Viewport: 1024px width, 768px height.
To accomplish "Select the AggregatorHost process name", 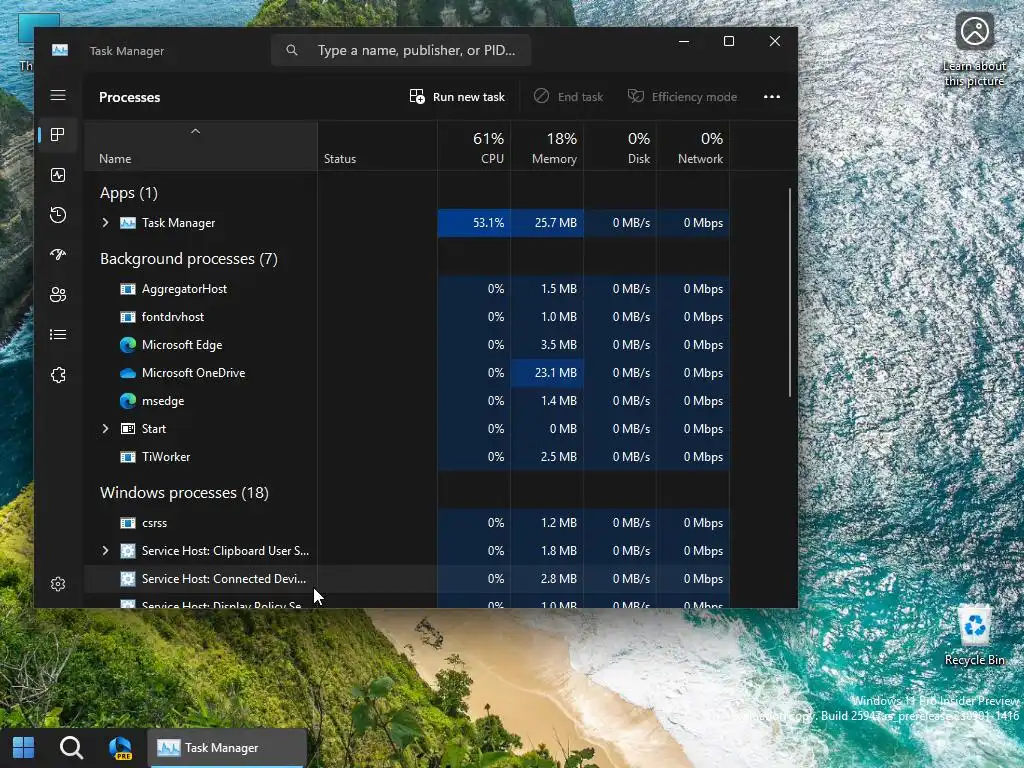I will (x=184, y=289).
